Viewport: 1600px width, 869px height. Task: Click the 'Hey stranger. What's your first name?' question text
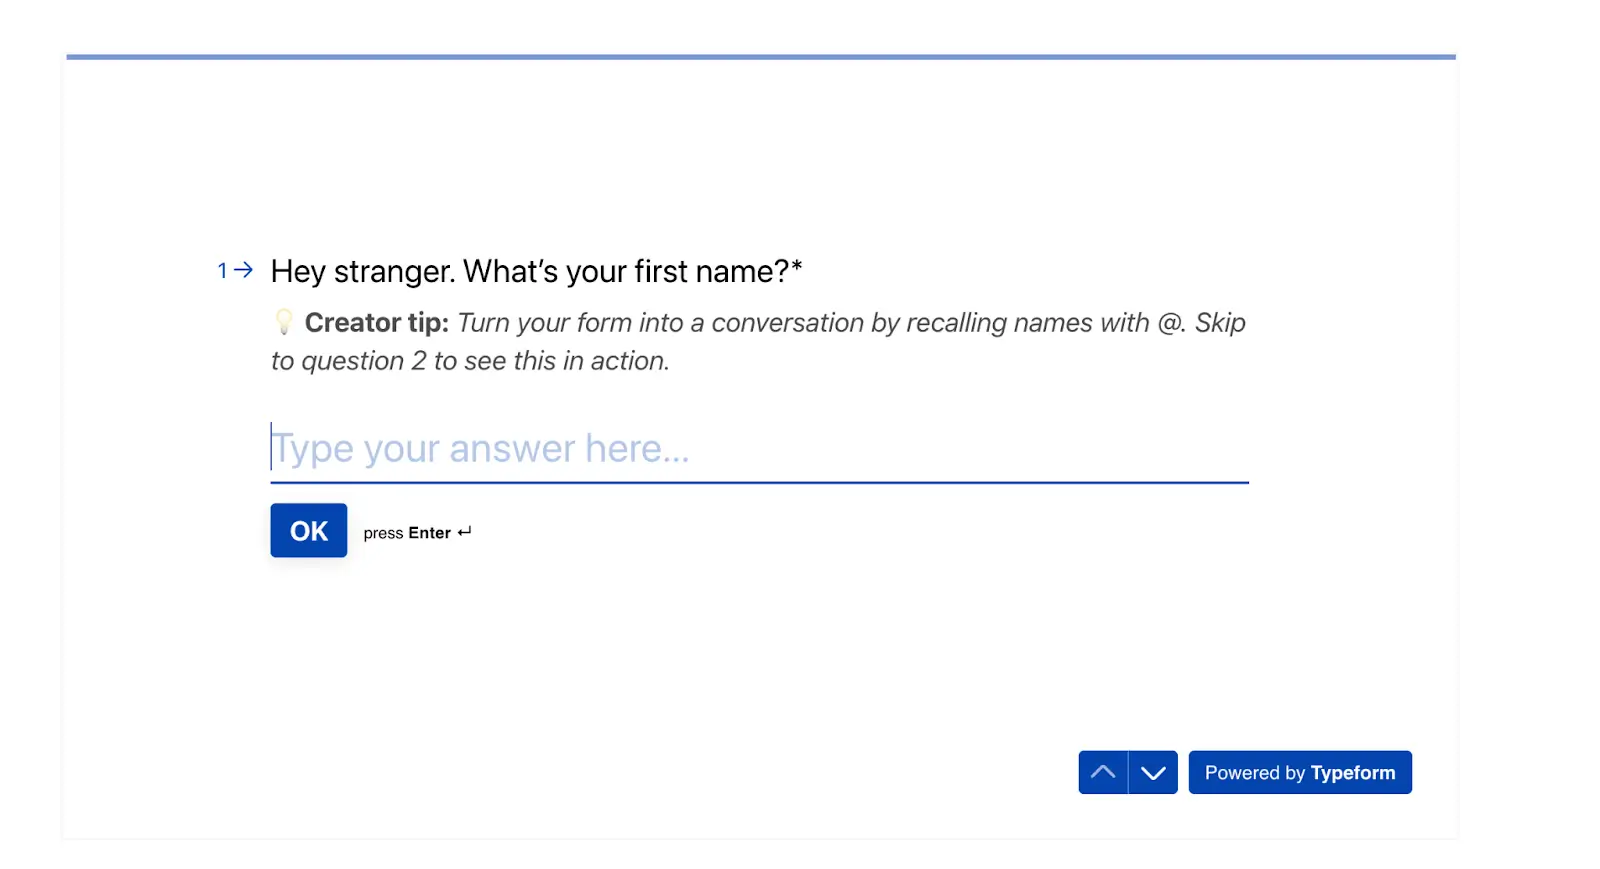coord(536,271)
